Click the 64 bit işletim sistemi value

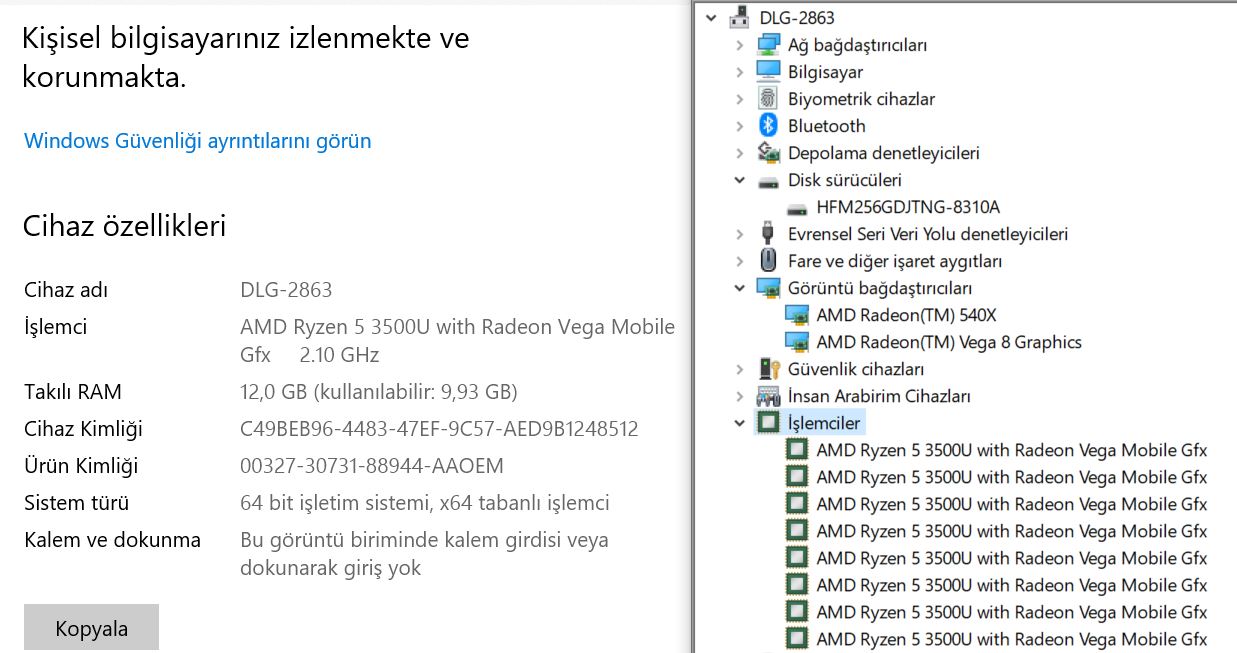click(425, 503)
